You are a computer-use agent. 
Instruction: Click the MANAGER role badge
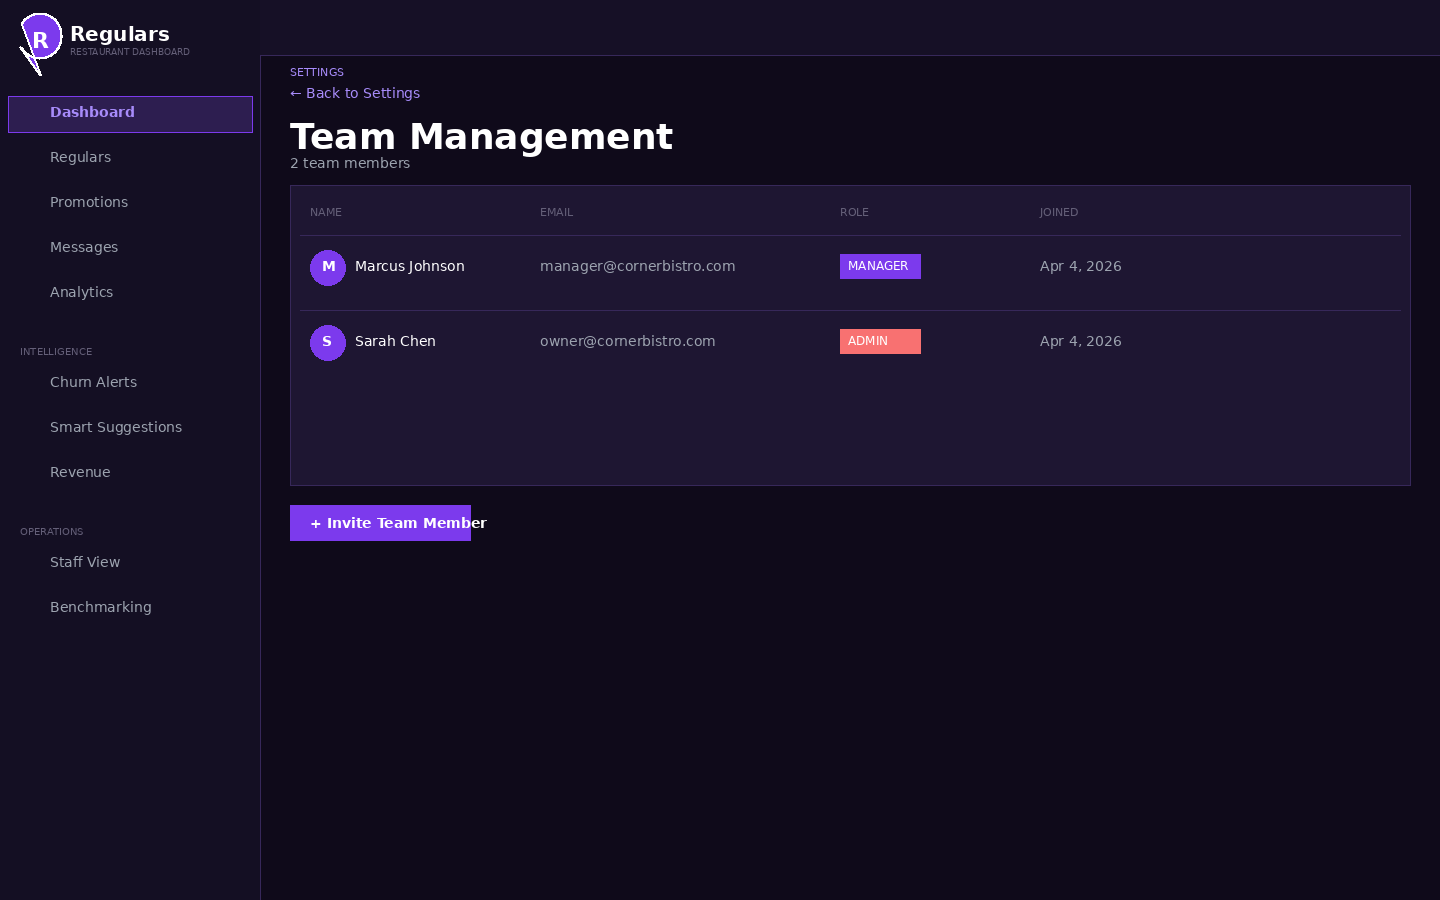tap(880, 266)
